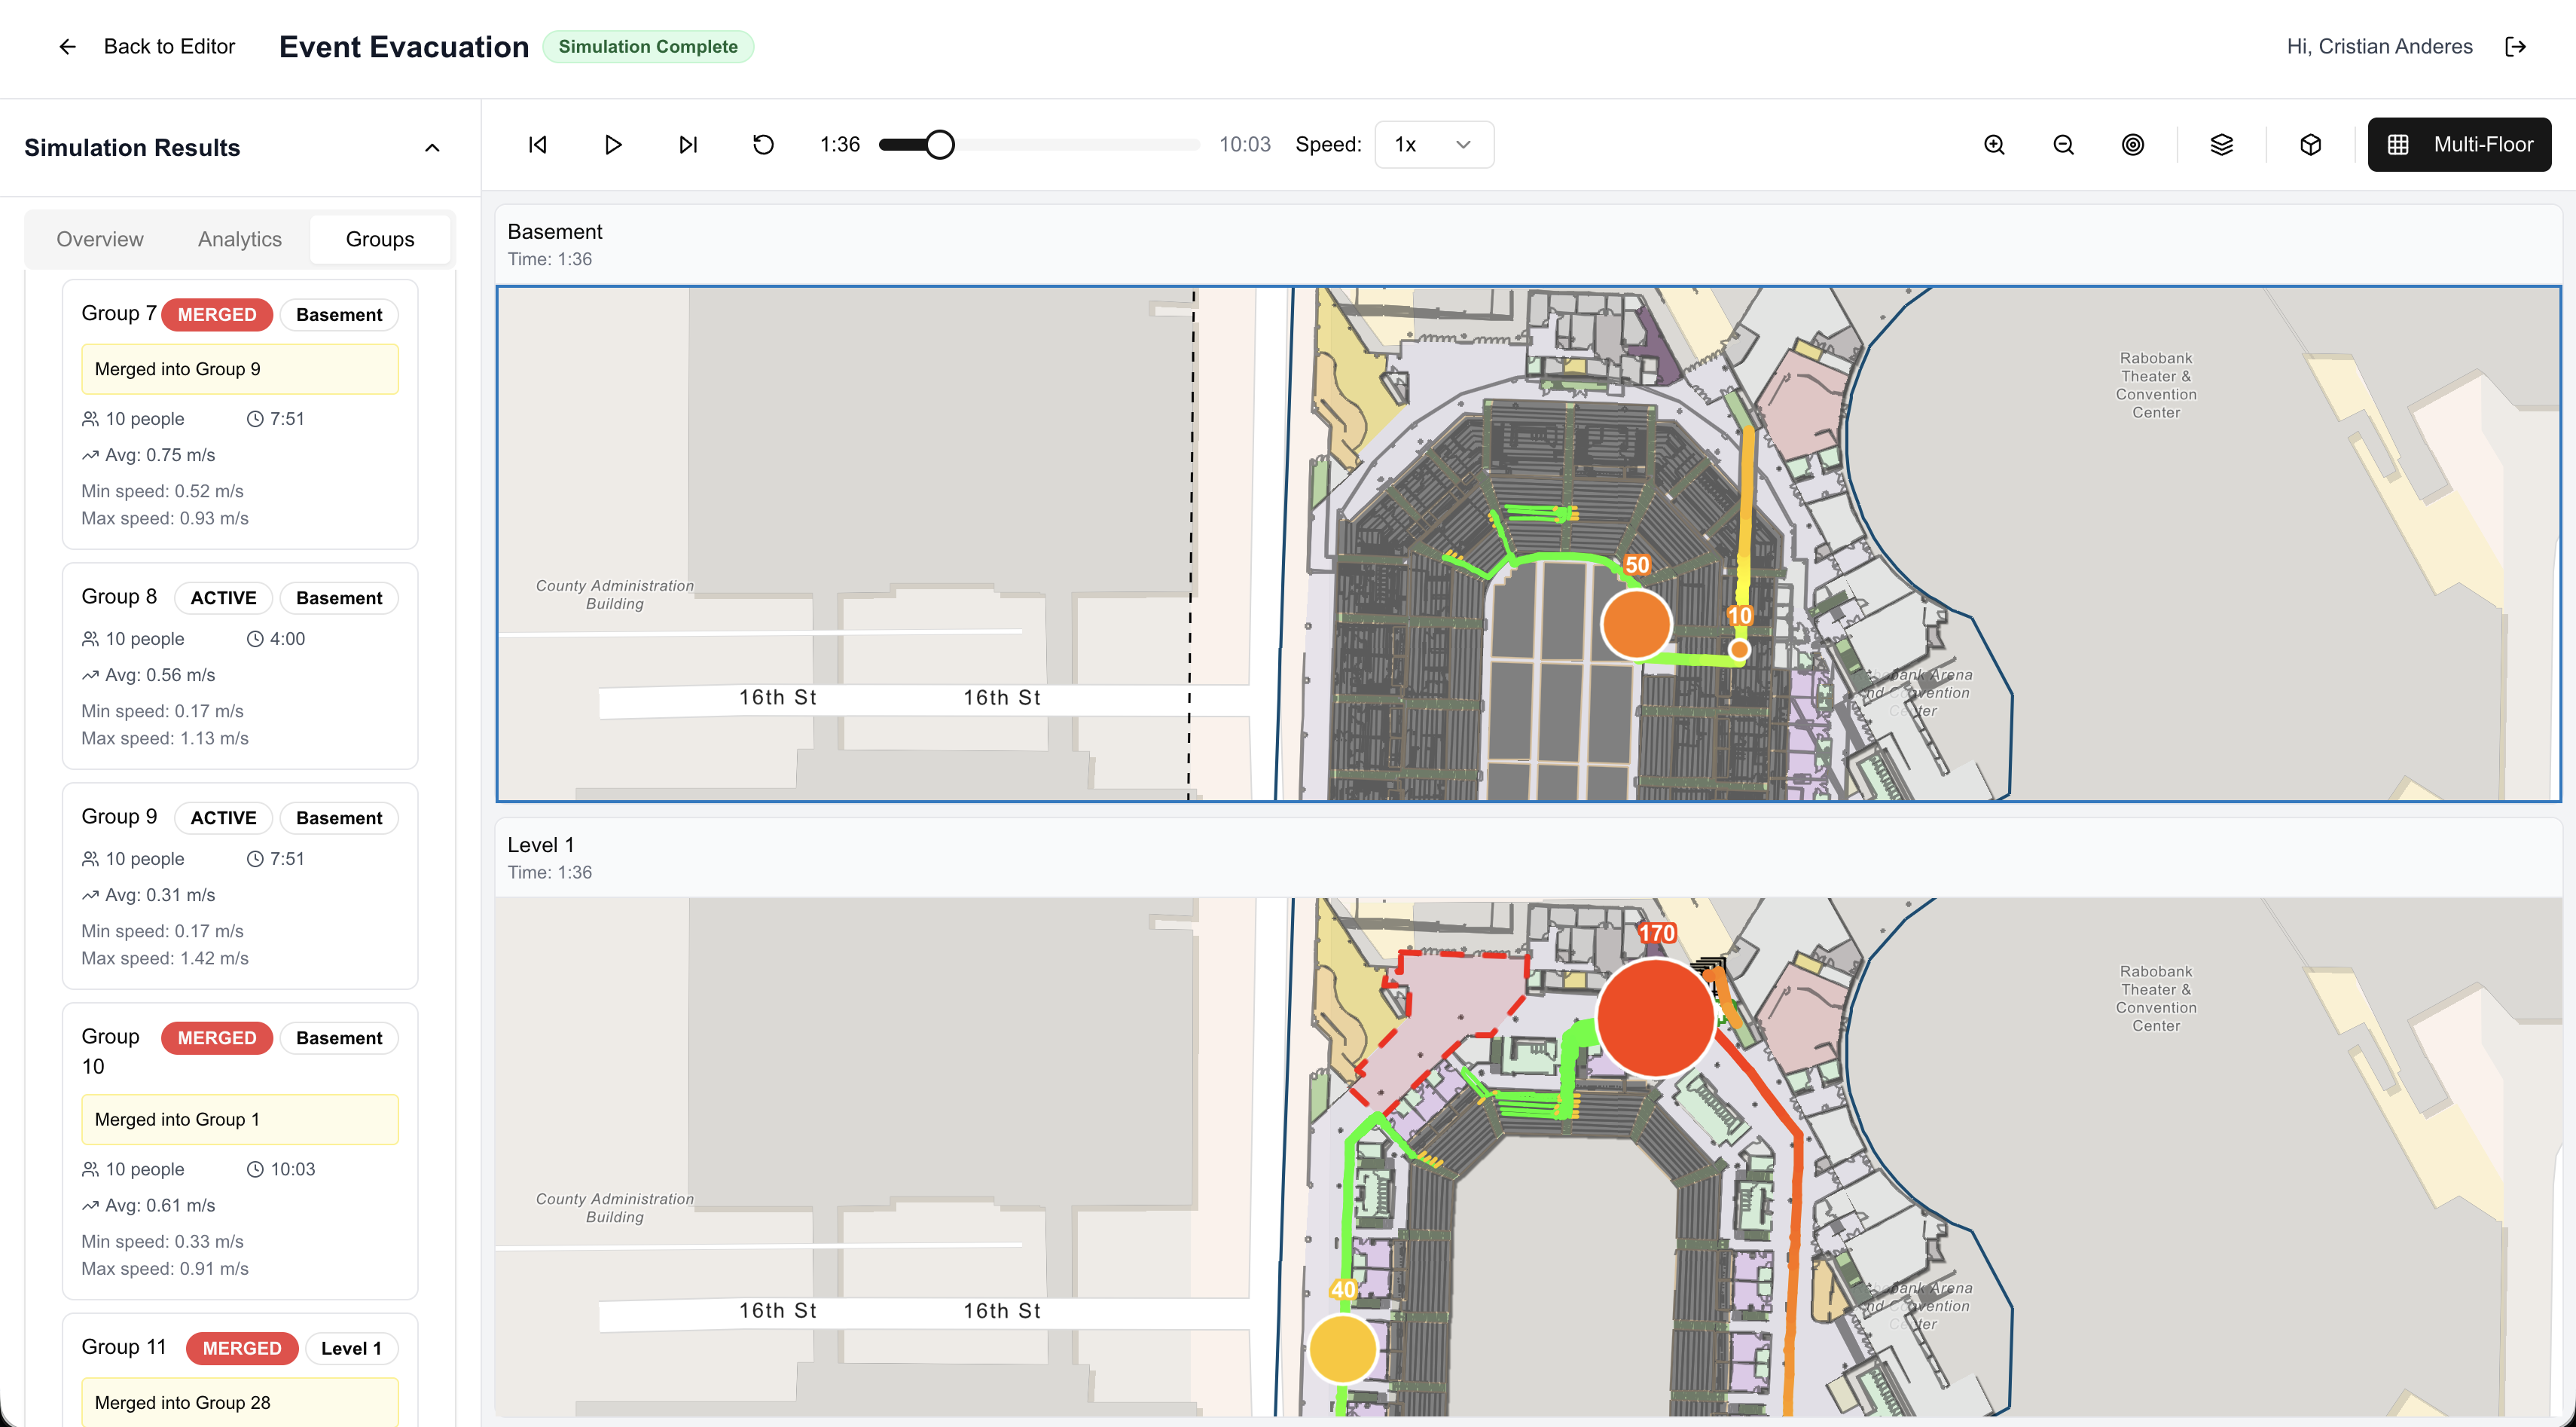Collapse the Simulation Results panel
This screenshot has height=1427, width=2576.
pos(432,148)
